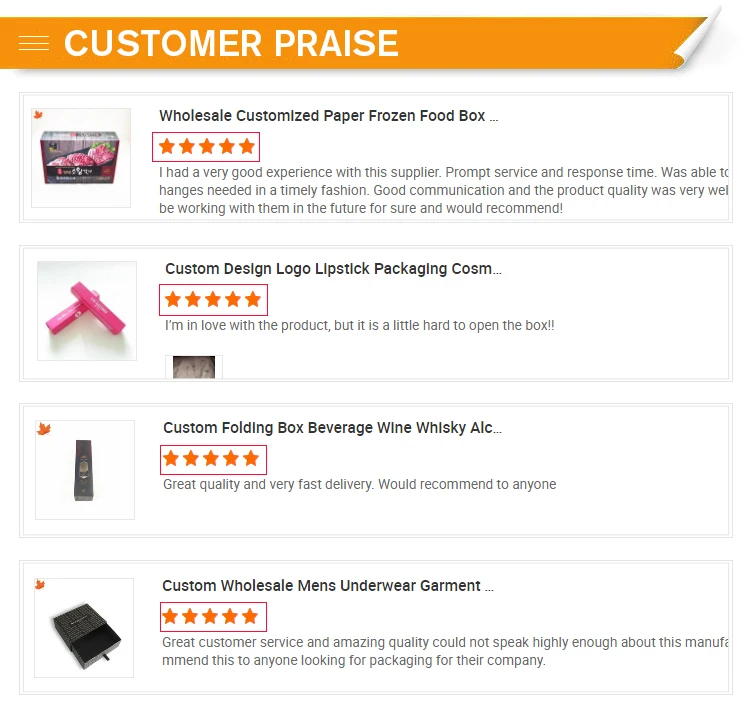Click the star rating of the Lipstick Packaging review
This screenshot has width=750, height=712.
tap(213, 300)
